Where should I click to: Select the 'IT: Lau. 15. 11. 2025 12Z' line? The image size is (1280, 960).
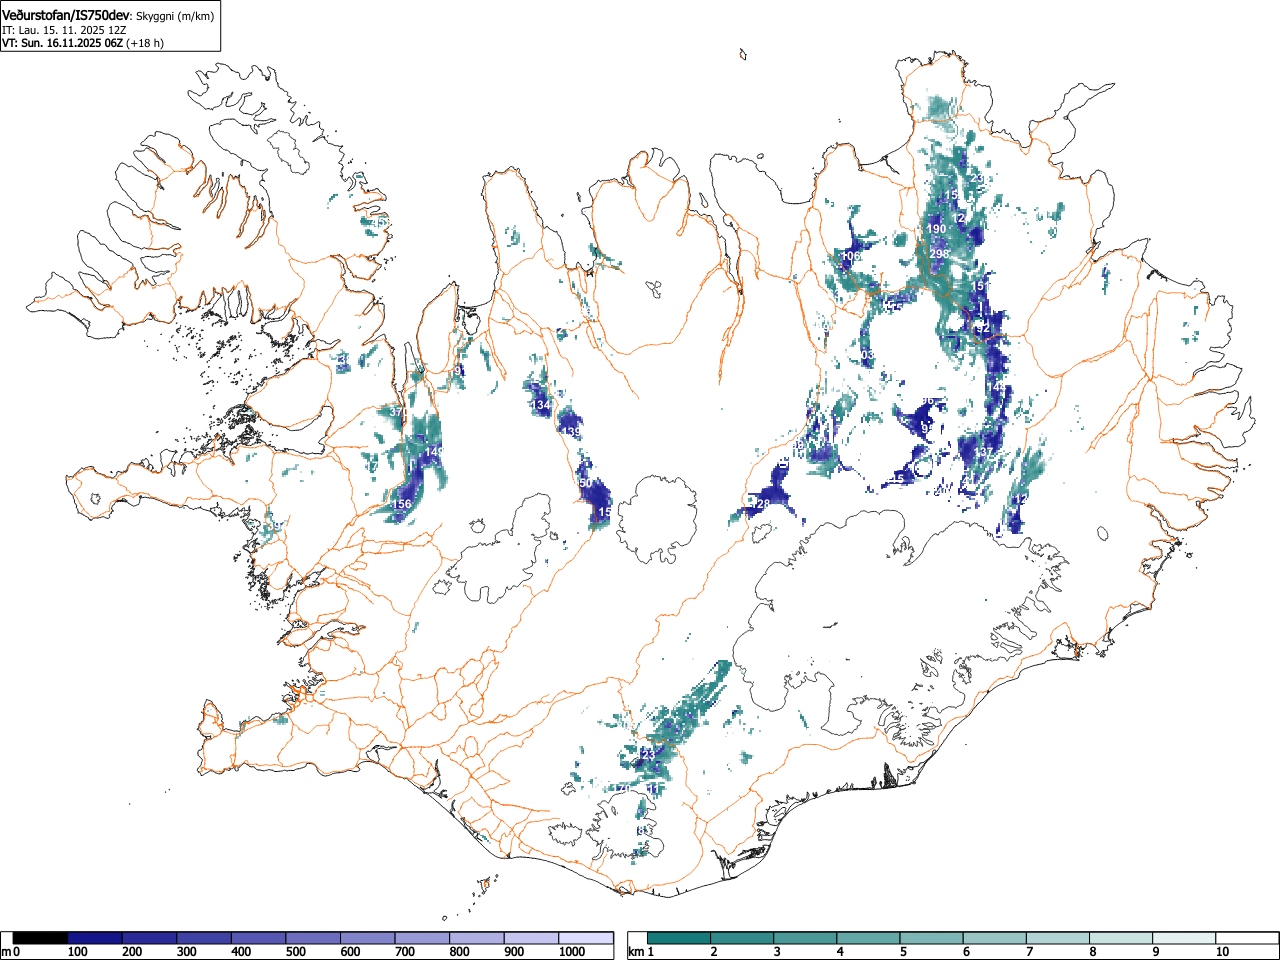point(64,30)
